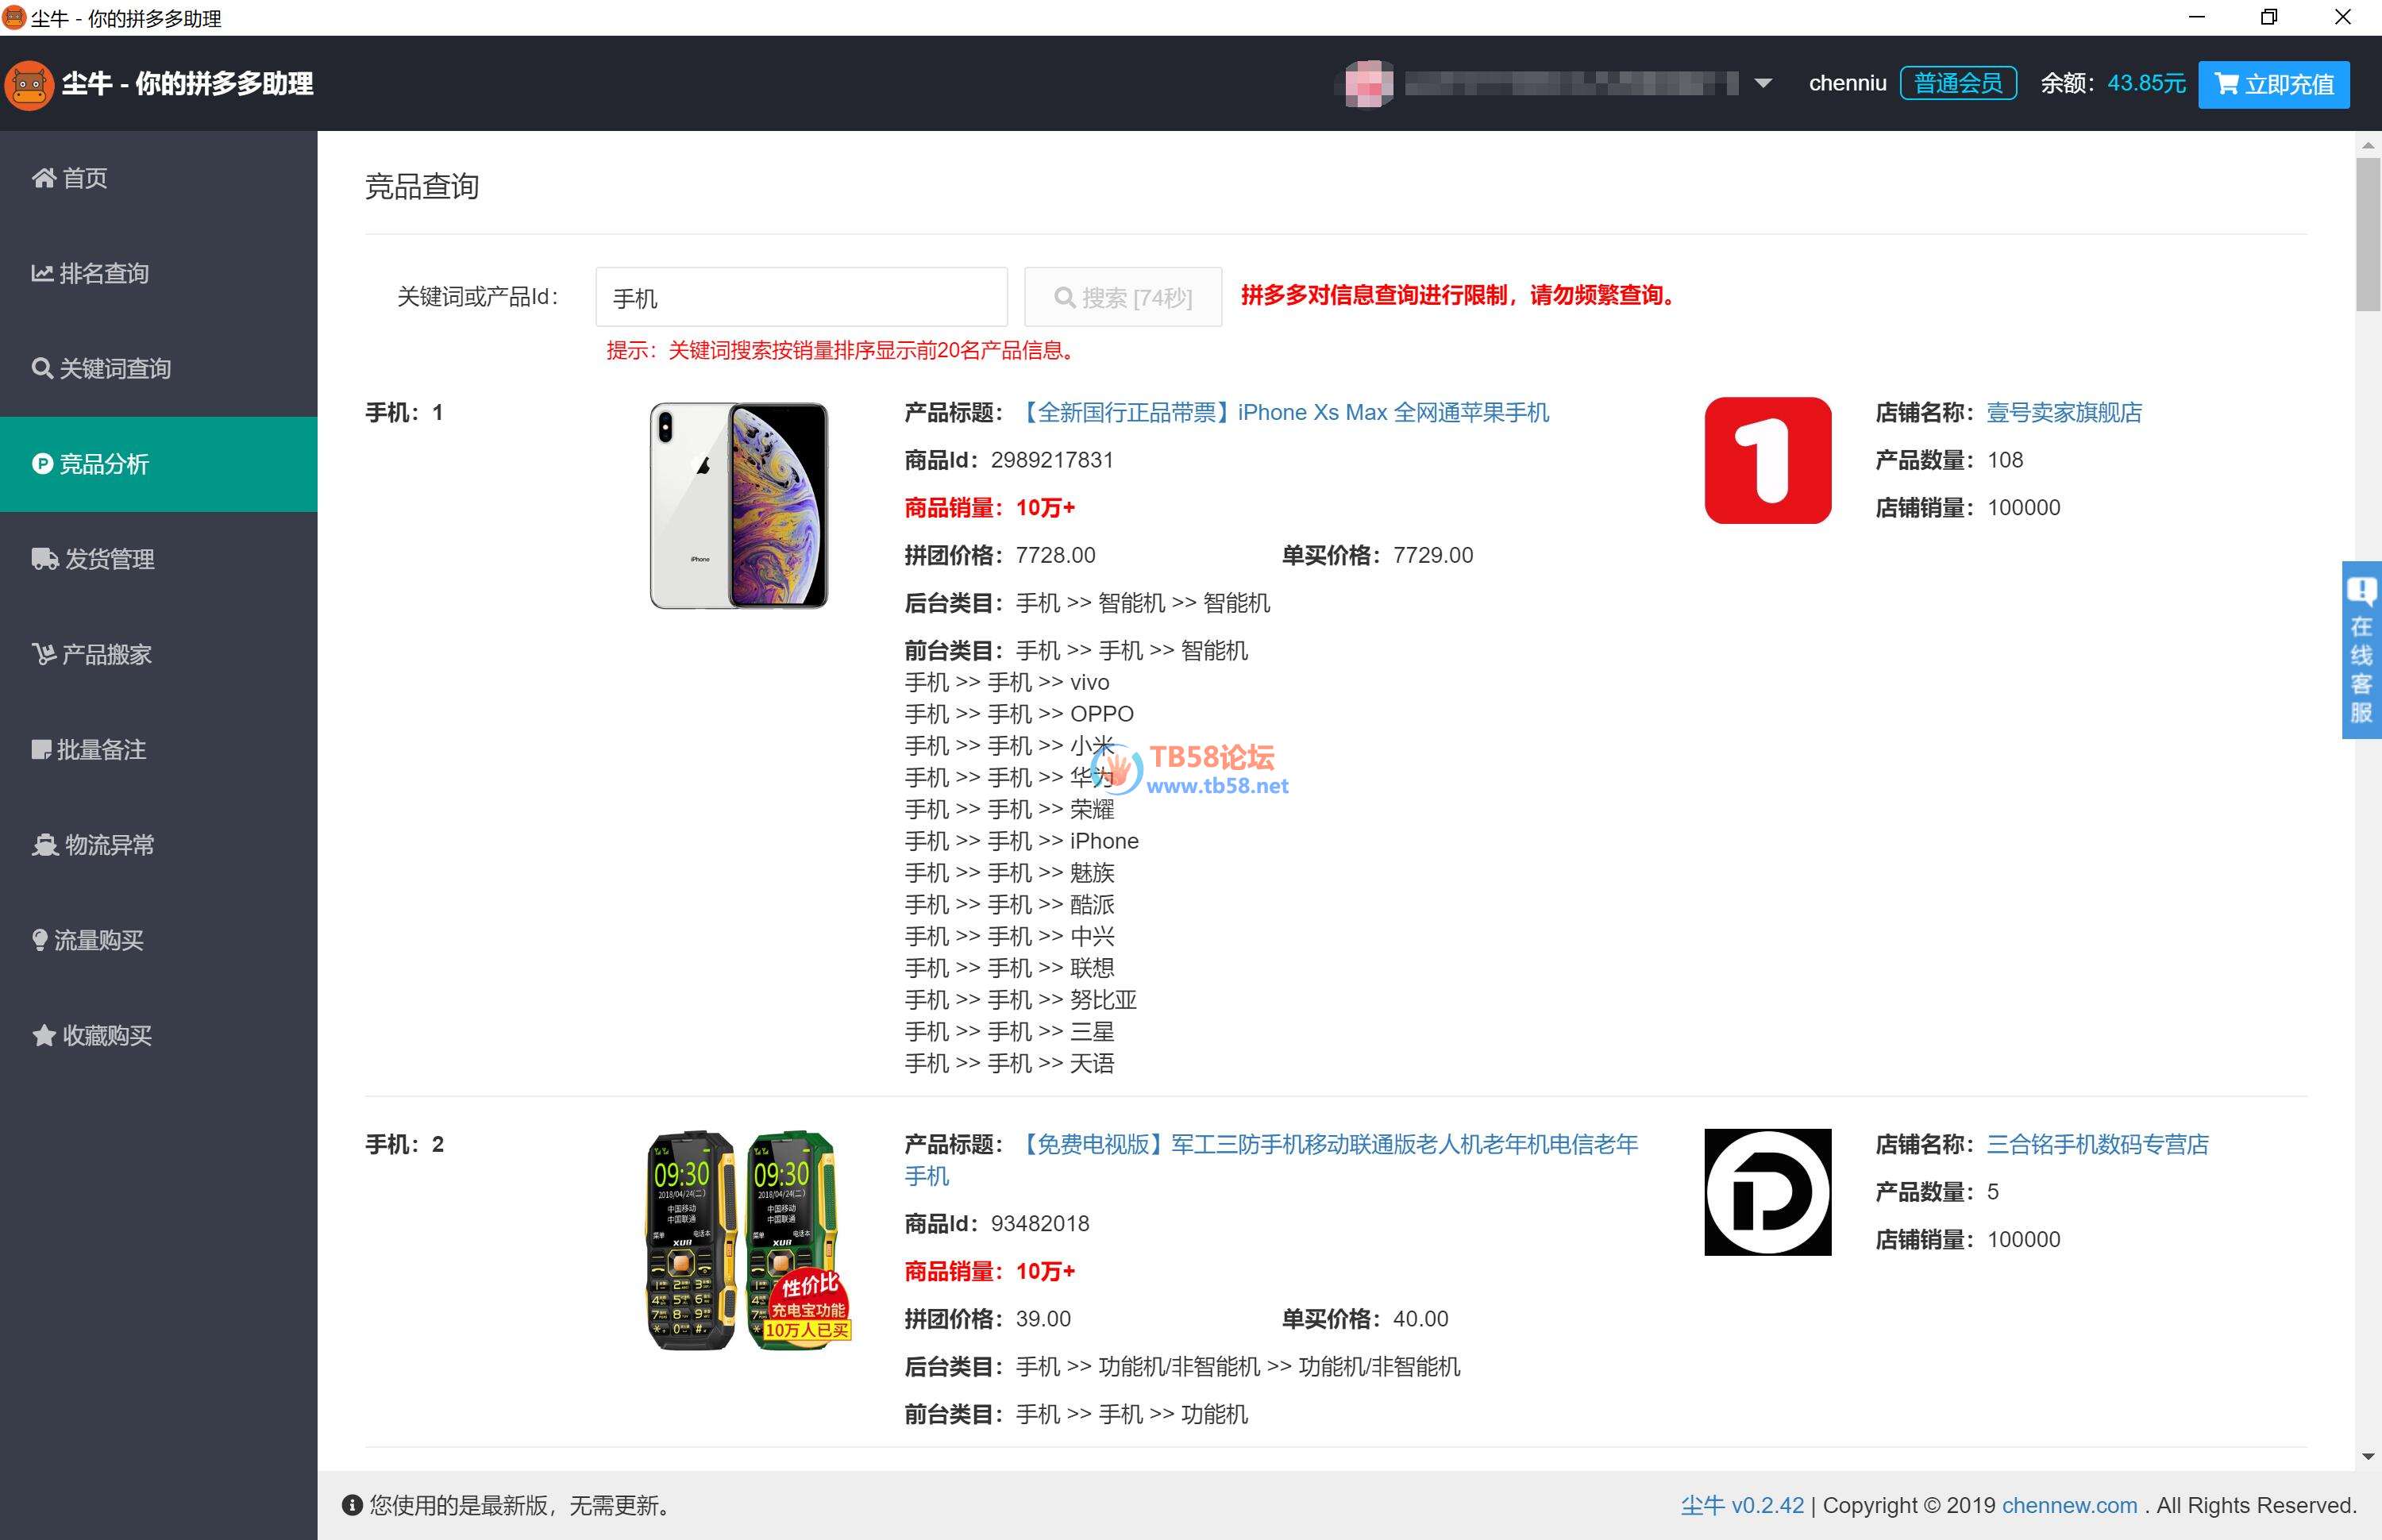This screenshot has height=1540, width=2382.
Task: Click the 手机 >> 手机 >> 功能机 category text
Action: (1132, 1414)
